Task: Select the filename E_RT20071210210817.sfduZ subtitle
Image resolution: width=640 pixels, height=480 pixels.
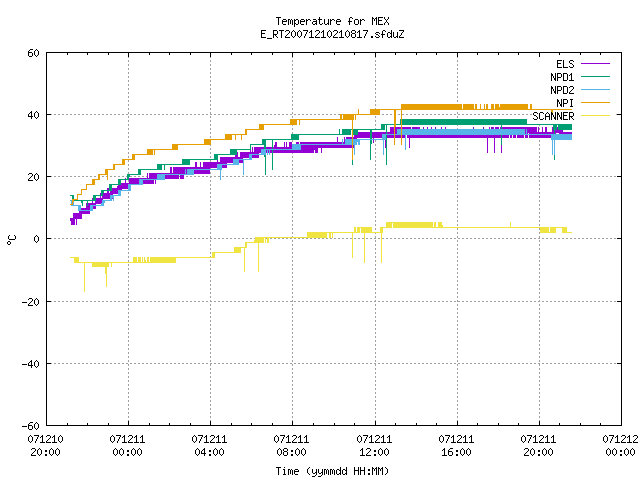Action: (x=332, y=34)
